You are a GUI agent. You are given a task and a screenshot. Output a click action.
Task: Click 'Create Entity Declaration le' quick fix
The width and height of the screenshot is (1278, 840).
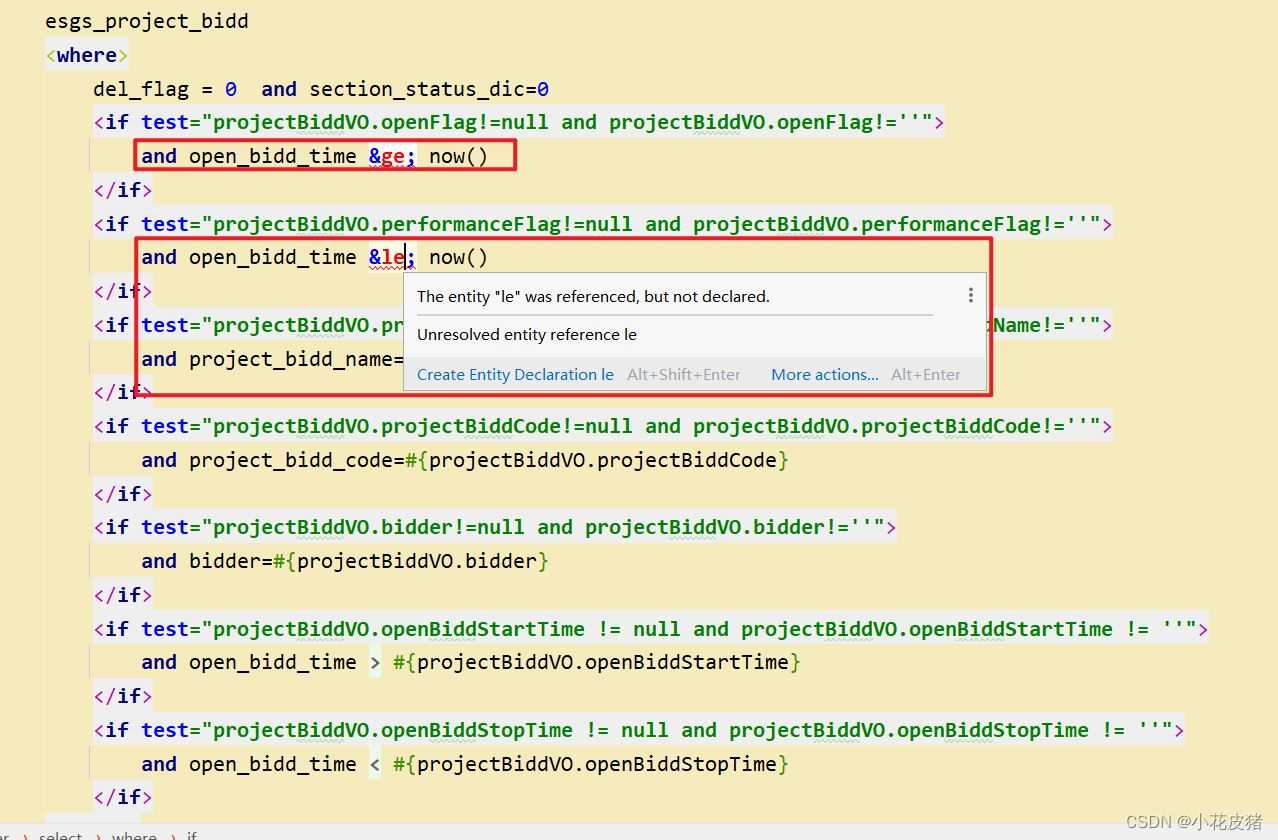tap(515, 375)
